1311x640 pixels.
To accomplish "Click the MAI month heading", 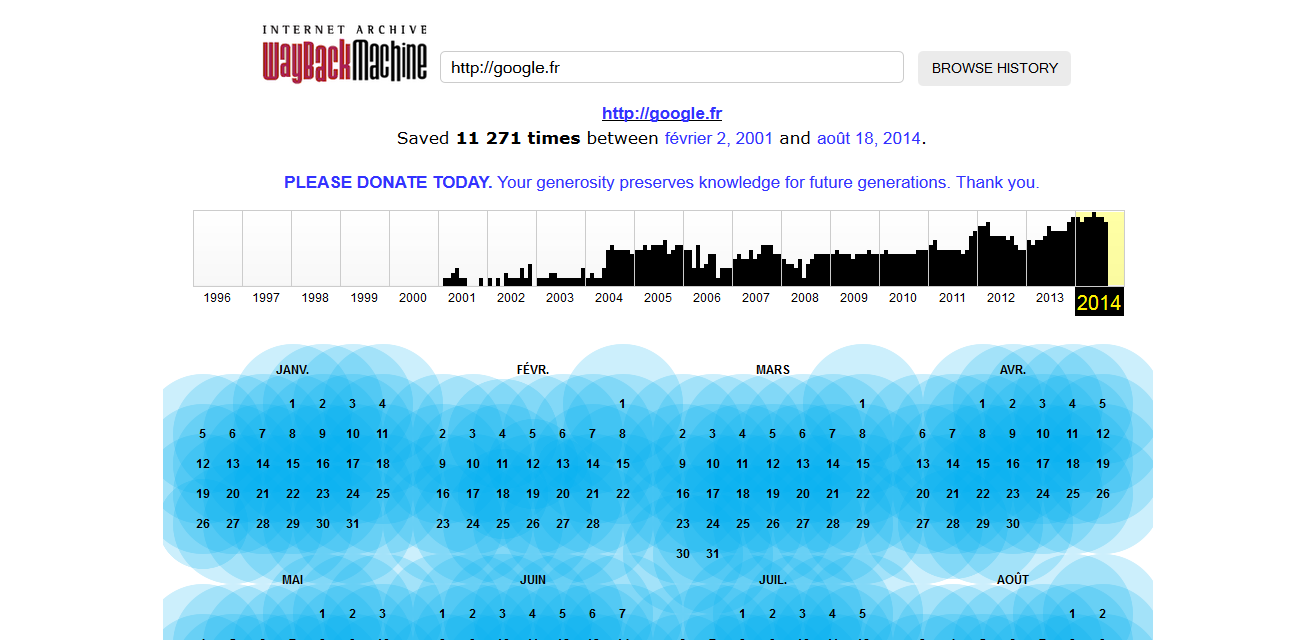I will point(293,580).
